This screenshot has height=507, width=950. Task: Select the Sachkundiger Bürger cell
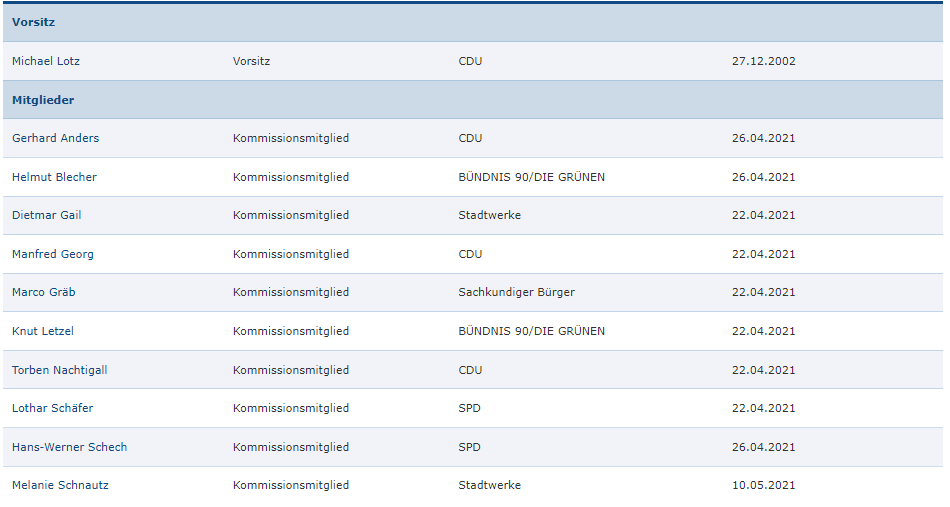[517, 292]
